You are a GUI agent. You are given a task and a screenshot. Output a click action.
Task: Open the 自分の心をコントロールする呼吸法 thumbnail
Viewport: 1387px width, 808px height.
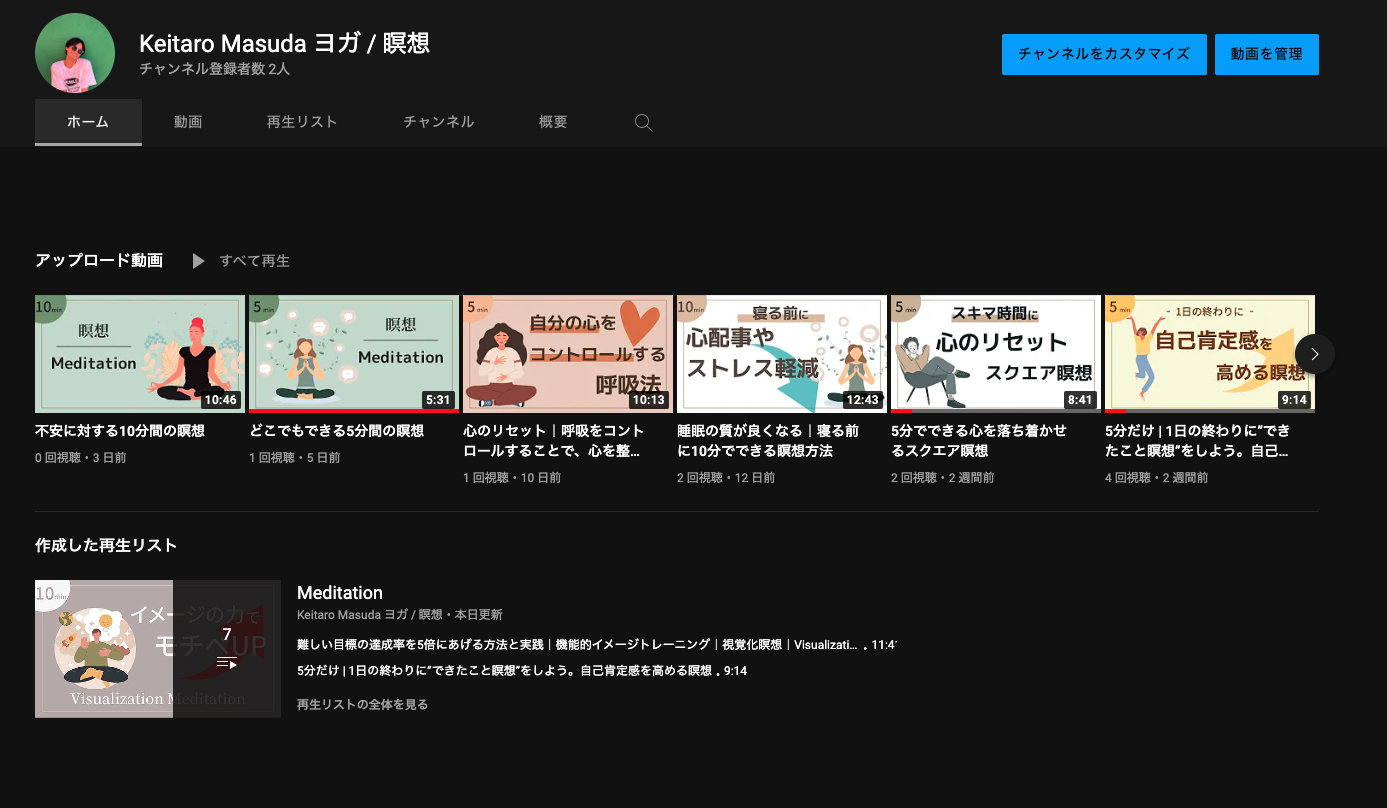(x=567, y=354)
